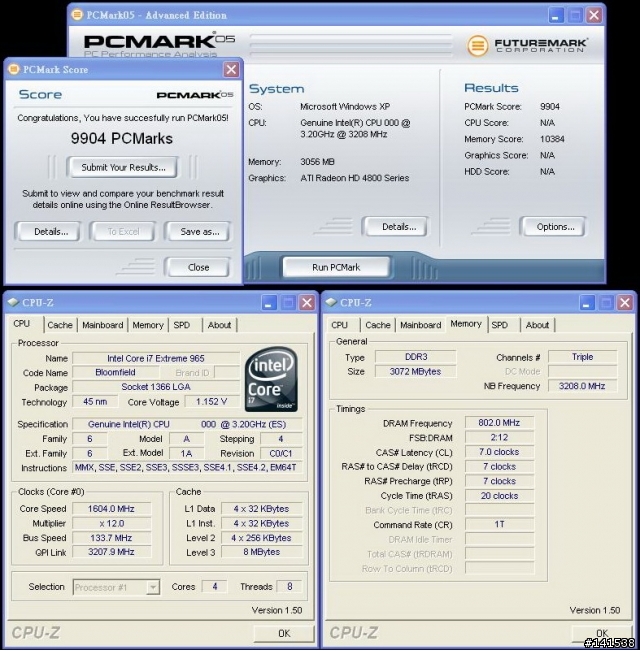Click the Save as button
Screen dimensions: 640x651
(x=200, y=231)
